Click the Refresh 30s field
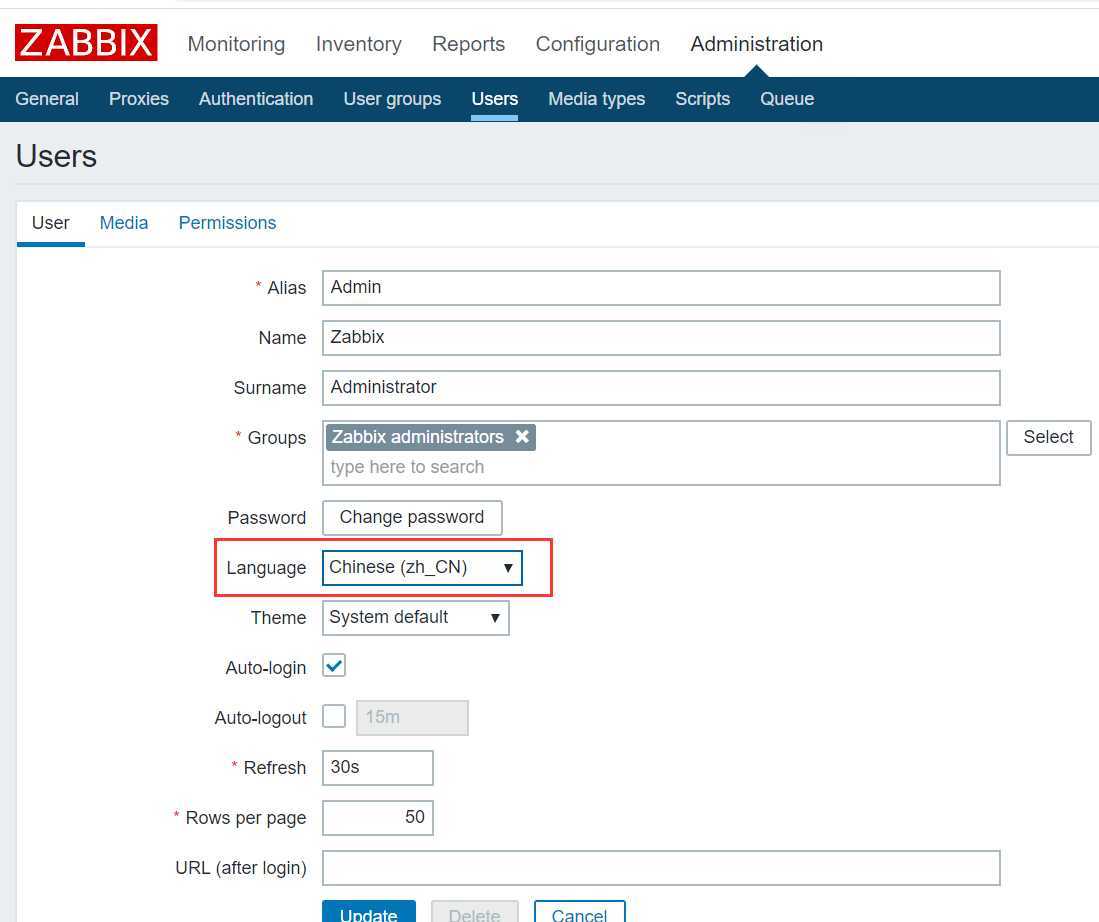The image size is (1099, 922). pyautogui.click(x=378, y=768)
